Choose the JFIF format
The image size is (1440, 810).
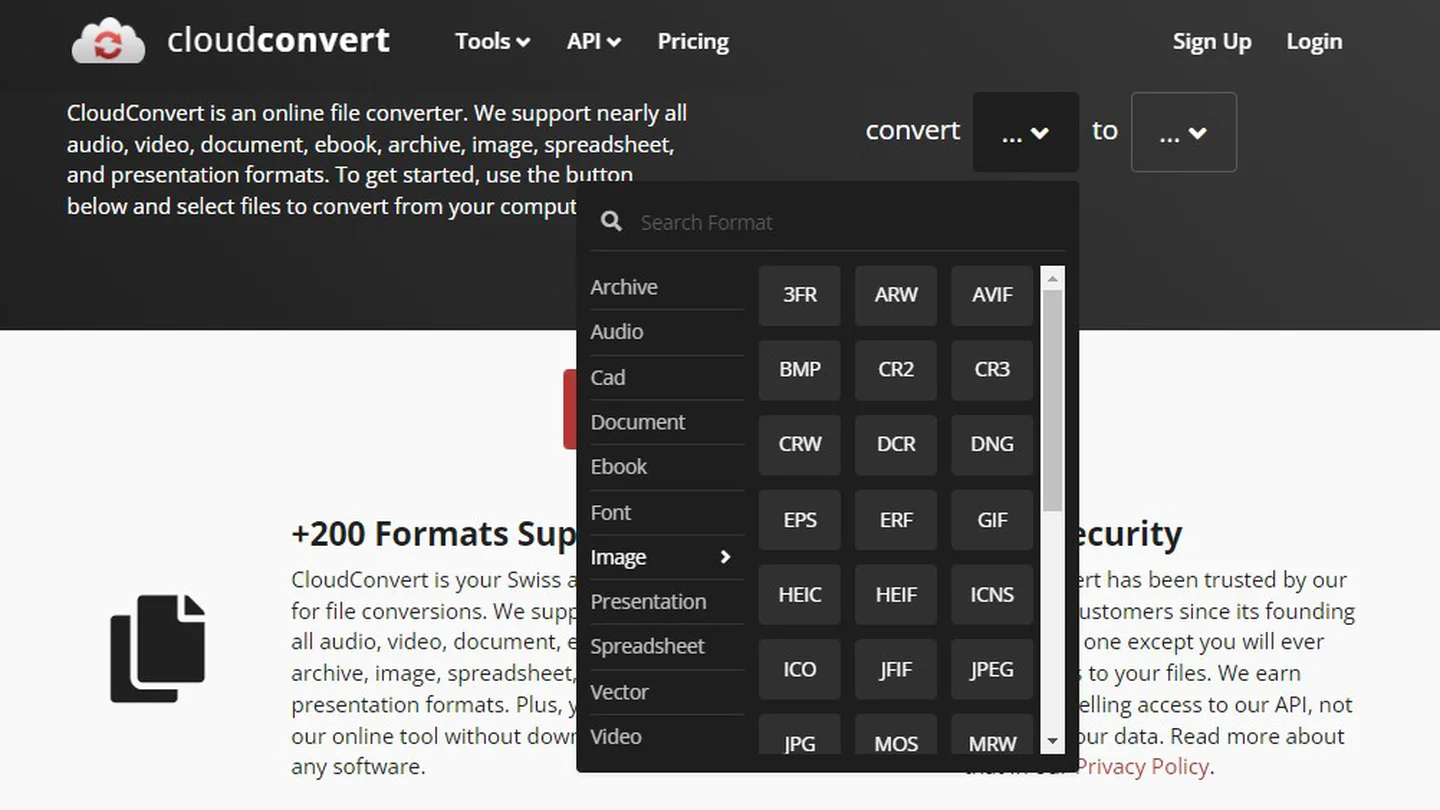click(896, 670)
